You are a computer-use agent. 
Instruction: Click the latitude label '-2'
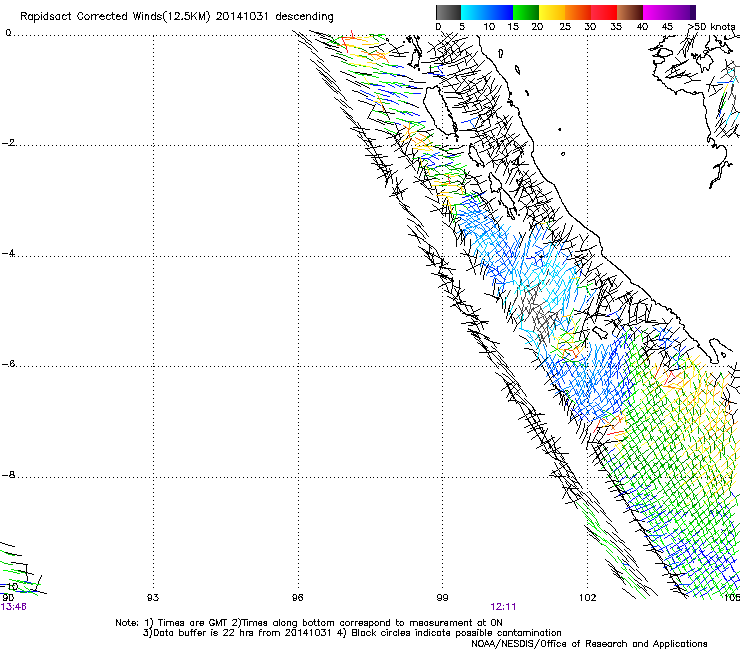click(8, 143)
